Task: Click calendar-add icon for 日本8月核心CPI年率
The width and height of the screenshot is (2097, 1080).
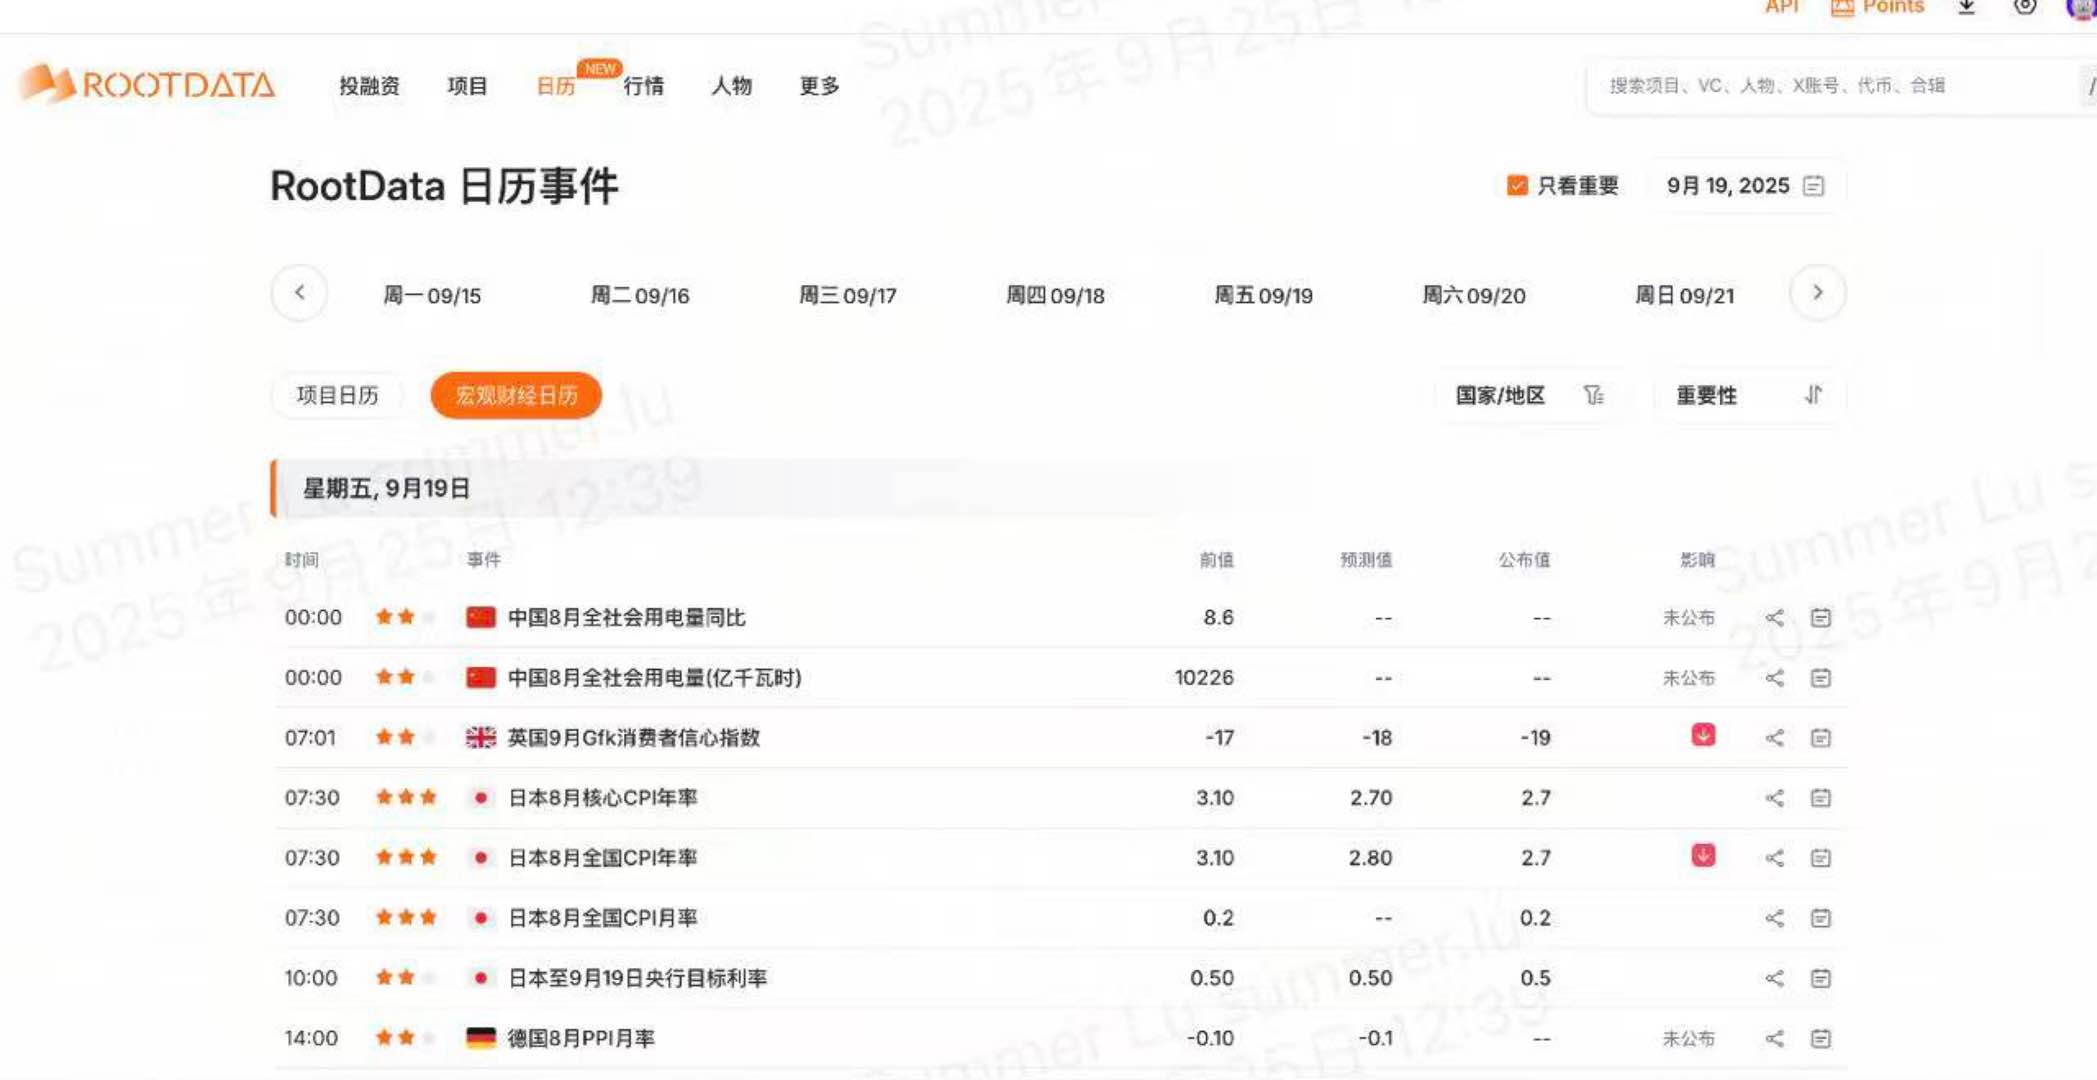Action: coord(1820,798)
